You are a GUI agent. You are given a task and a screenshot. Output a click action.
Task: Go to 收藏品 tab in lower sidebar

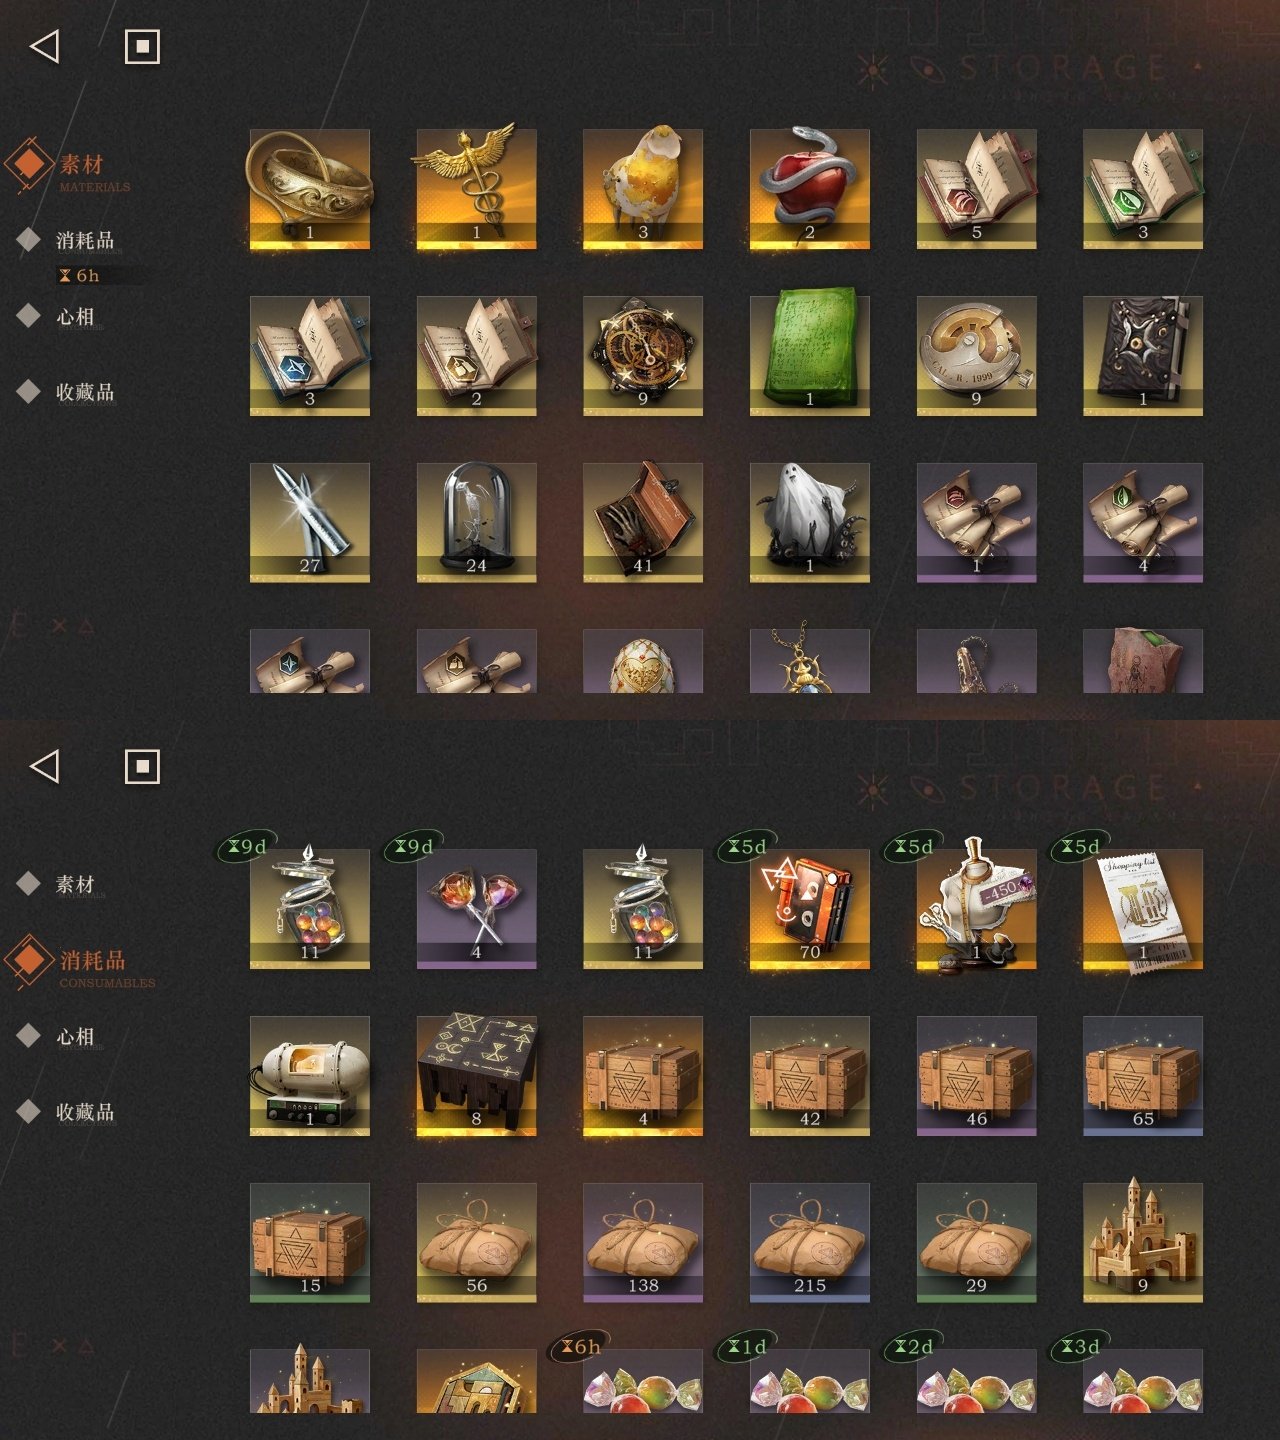click(x=85, y=1111)
